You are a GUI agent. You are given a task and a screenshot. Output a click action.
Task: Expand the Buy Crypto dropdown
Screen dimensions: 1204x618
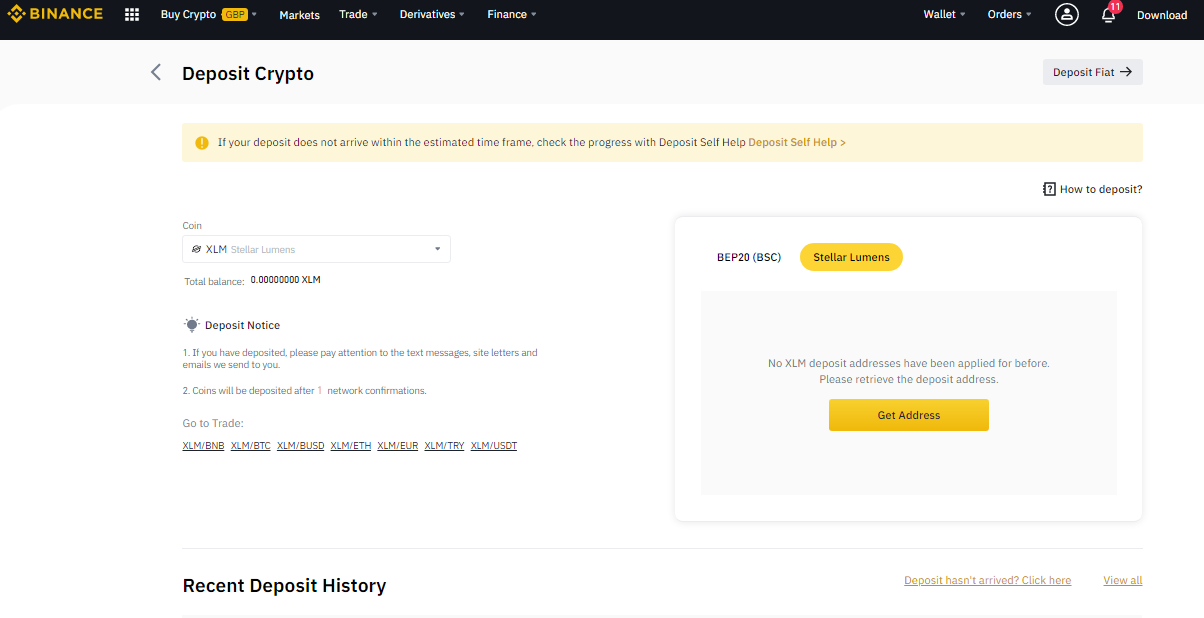(209, 15)
